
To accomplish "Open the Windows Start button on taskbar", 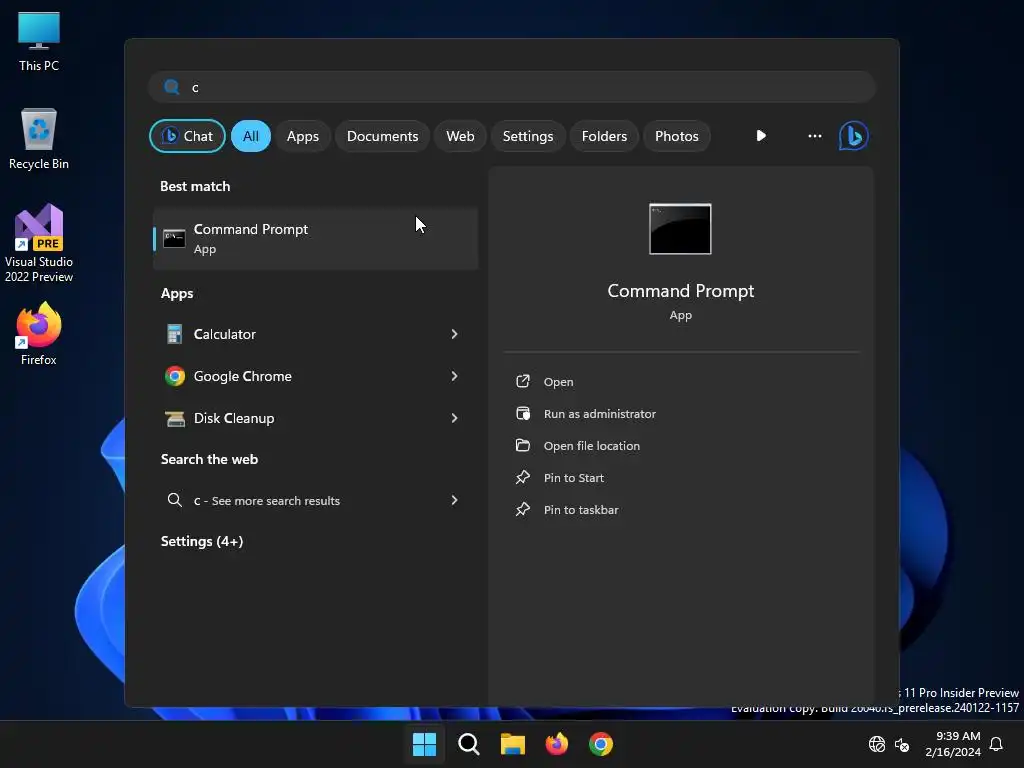I will pos(424,744).
